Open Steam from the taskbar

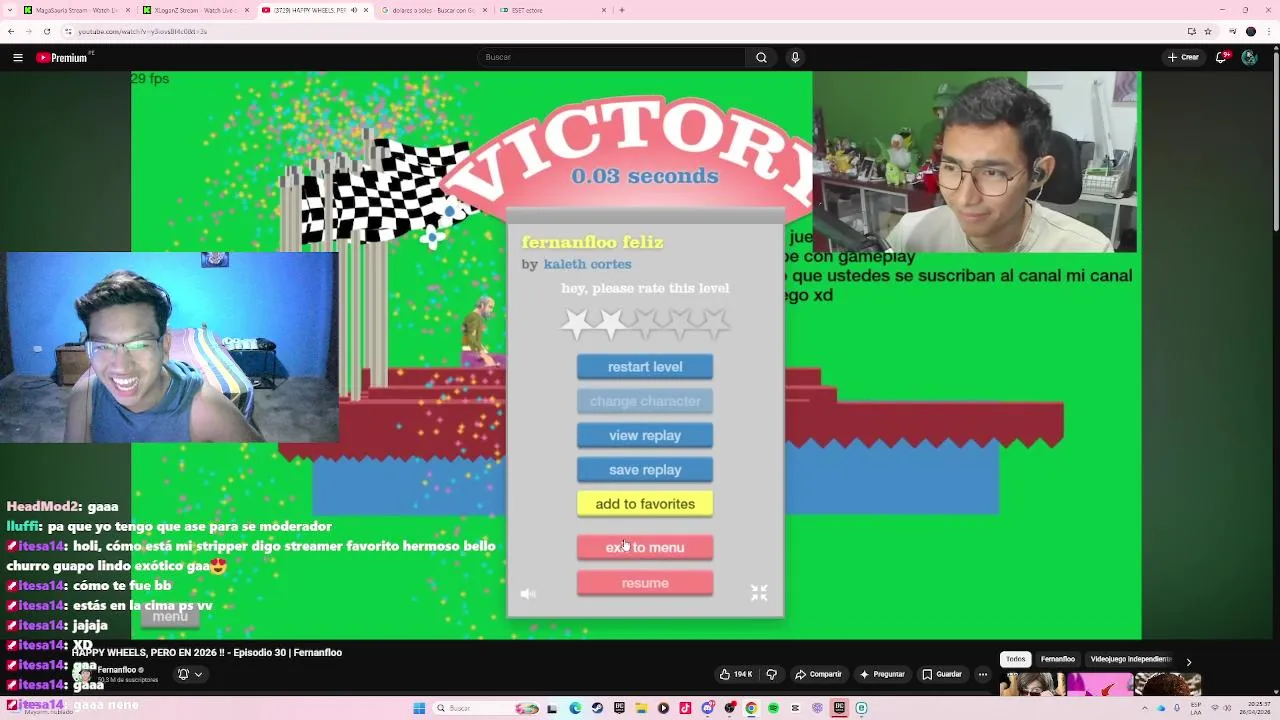(597, 708)
